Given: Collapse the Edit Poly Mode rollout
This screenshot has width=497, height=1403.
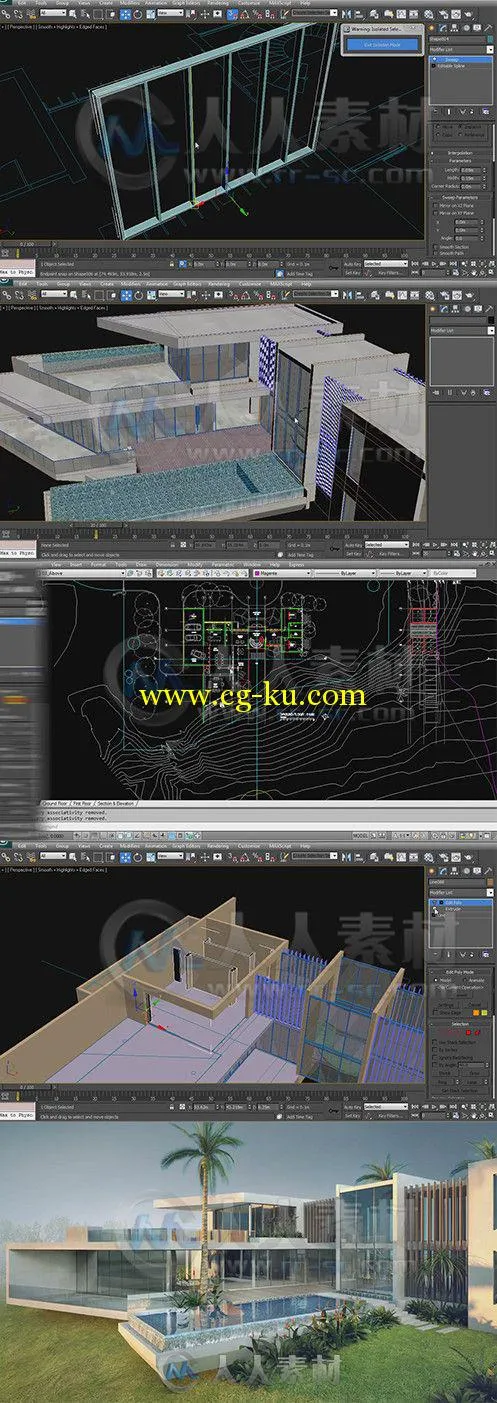Looking at the screenshot, I should pos(460,972).
